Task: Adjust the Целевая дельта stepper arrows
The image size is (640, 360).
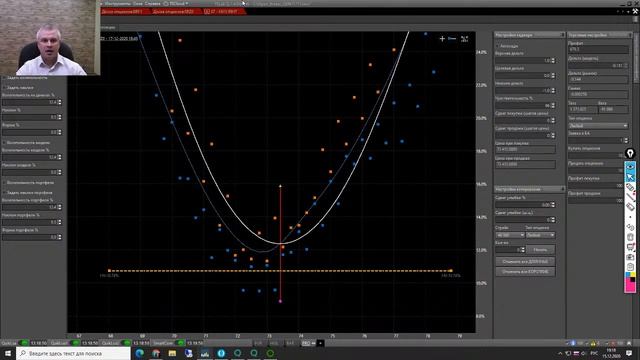Action: point(553,76)
